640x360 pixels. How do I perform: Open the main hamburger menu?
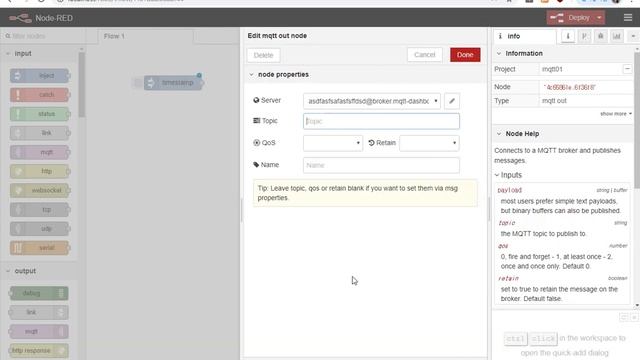[628, 18]
